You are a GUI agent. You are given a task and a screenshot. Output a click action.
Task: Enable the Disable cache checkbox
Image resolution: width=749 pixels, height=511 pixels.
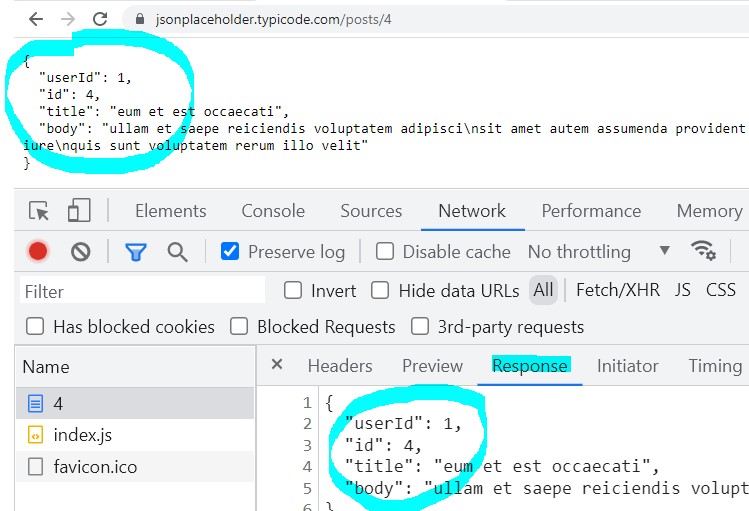click(x=385, y=252)
